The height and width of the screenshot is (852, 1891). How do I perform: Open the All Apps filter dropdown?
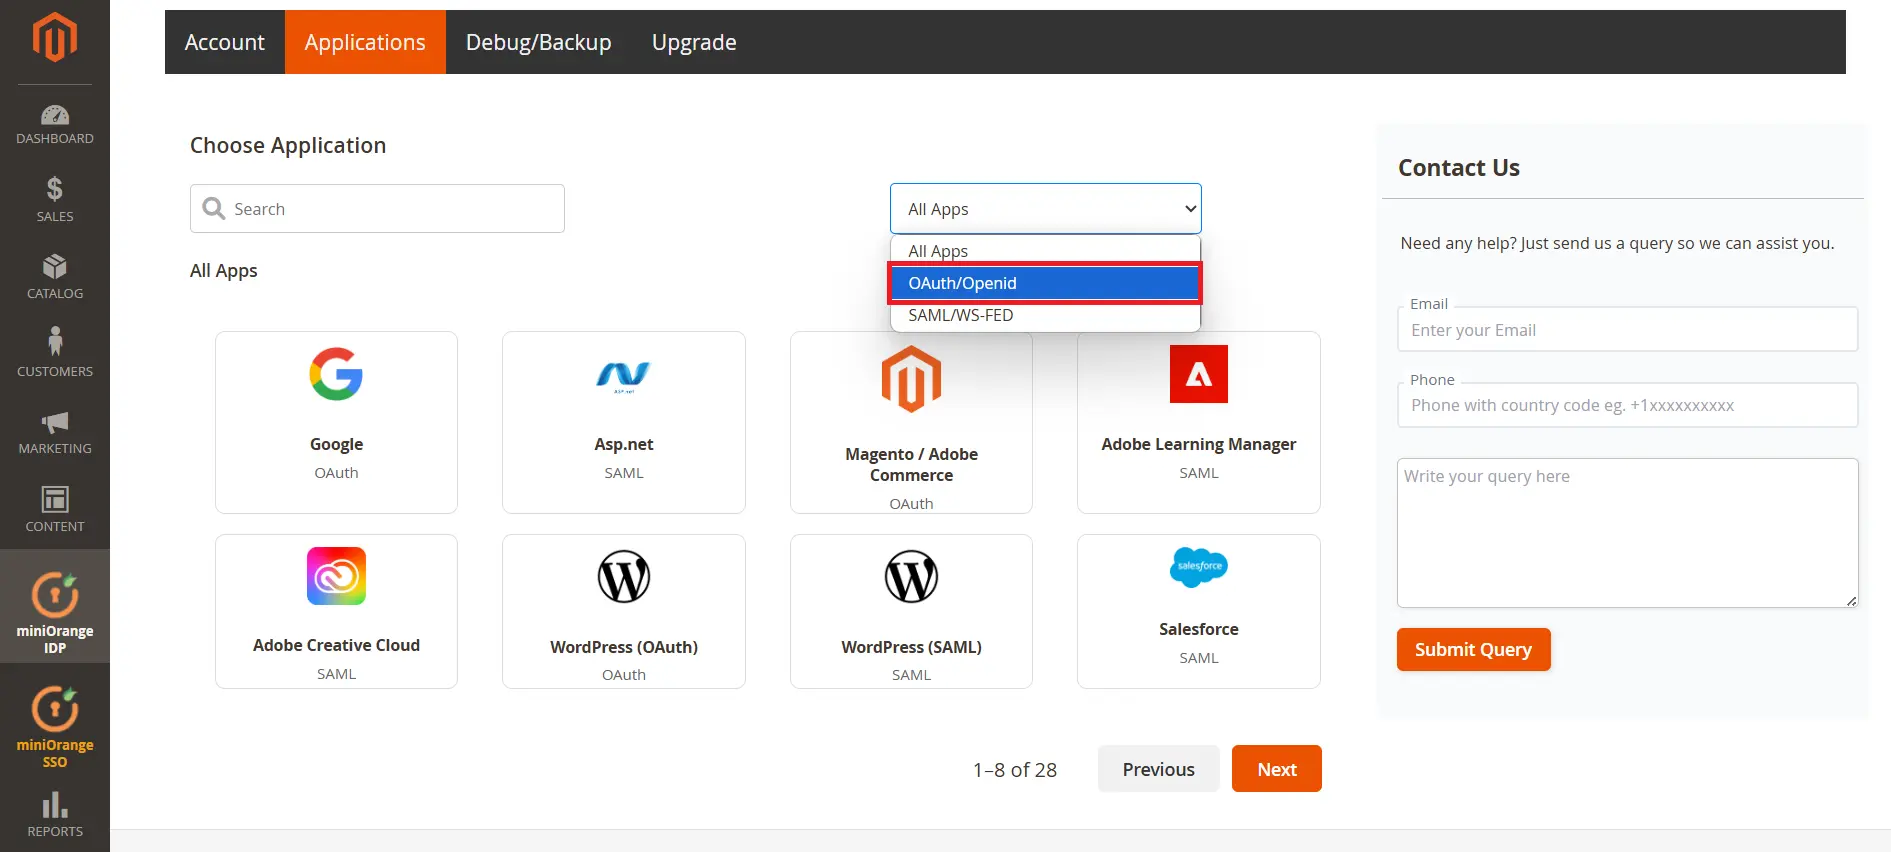(x=1045, y=209)
